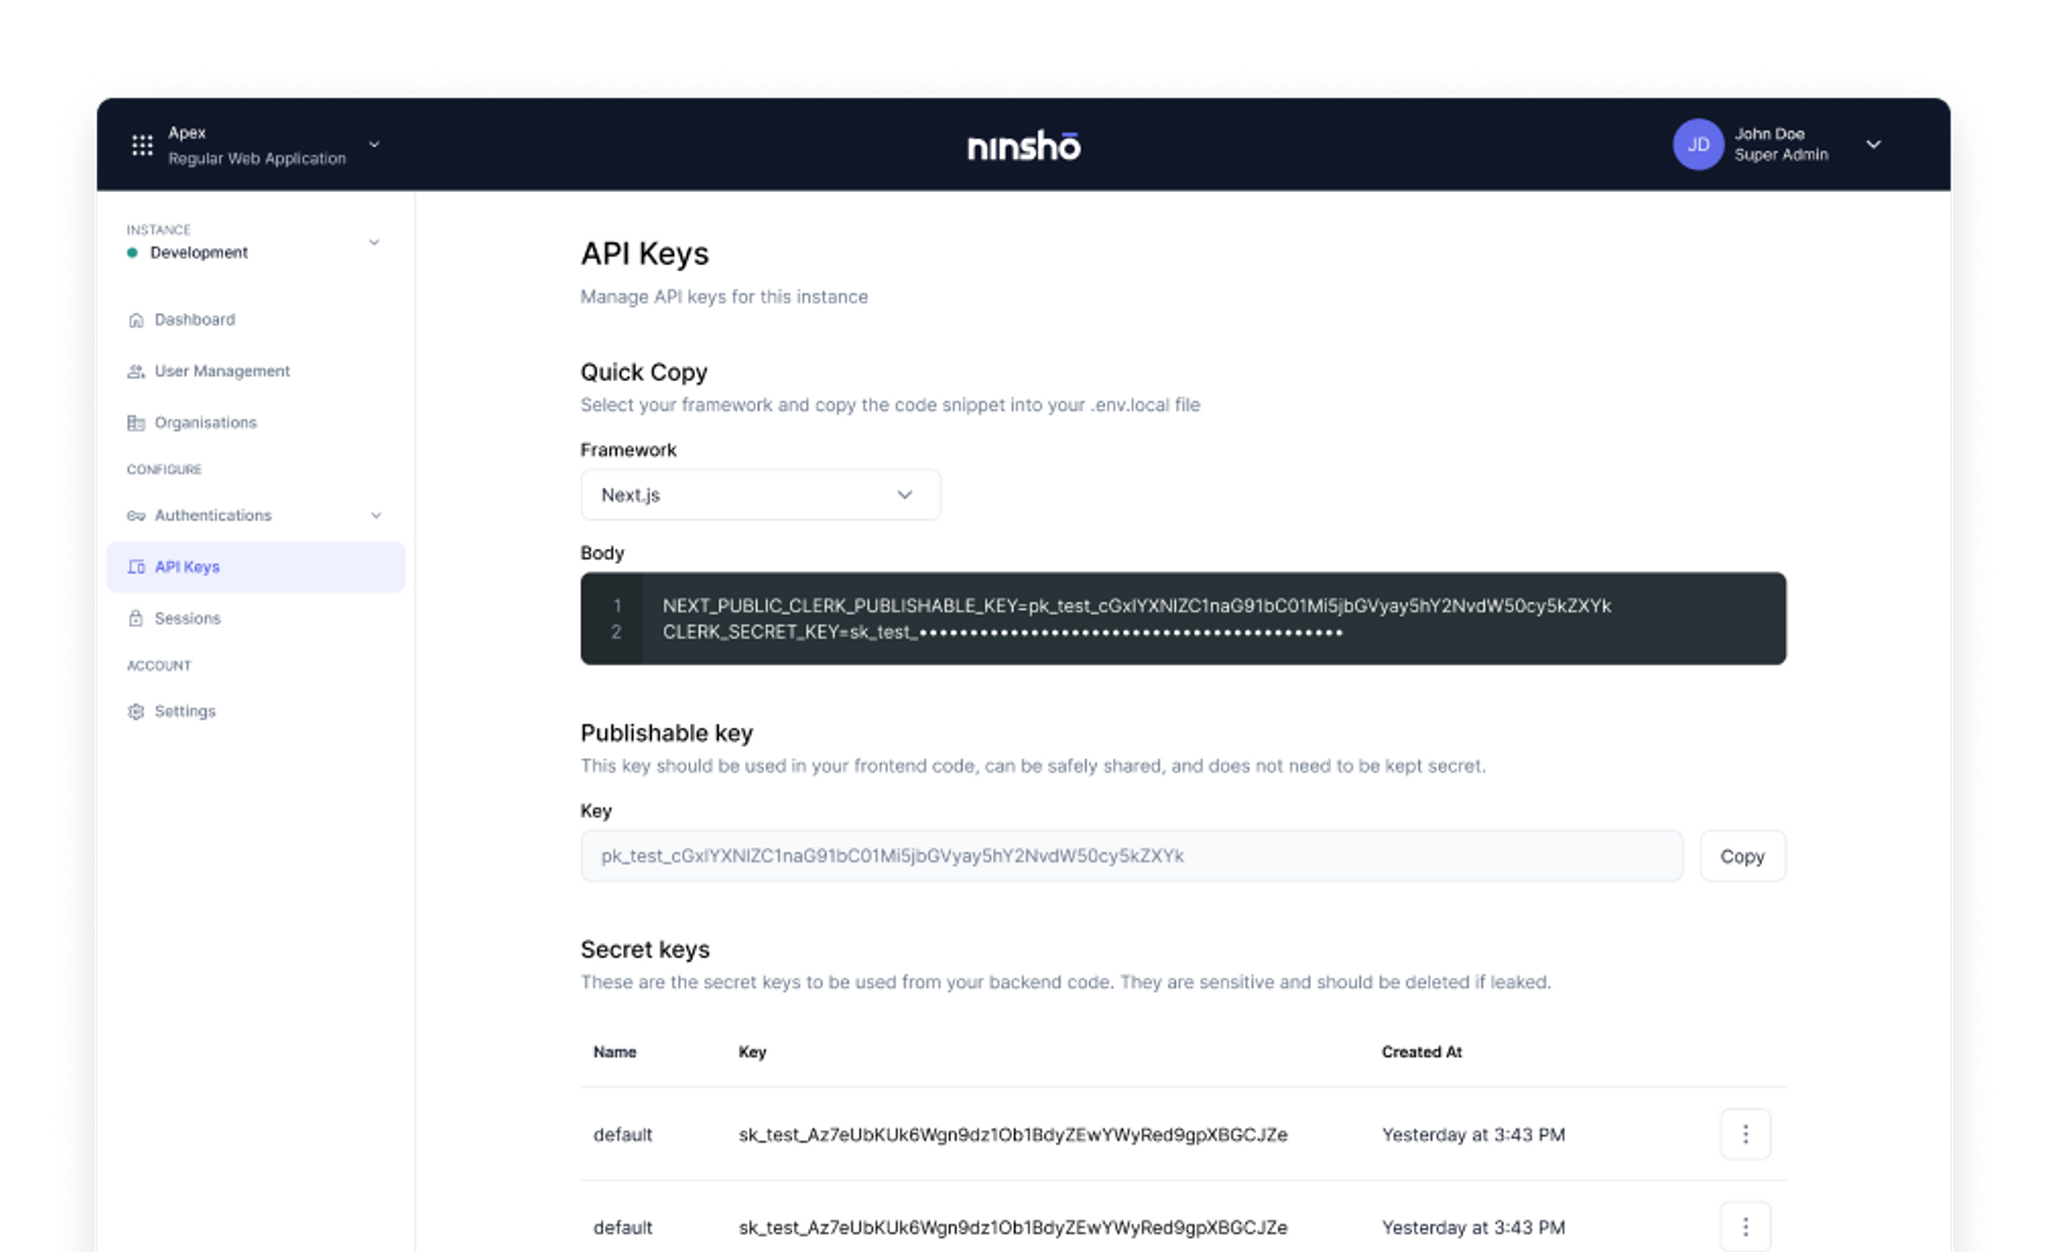Click the Organisations building icon
2048x1252 pixels.
(x=136, y=423)
